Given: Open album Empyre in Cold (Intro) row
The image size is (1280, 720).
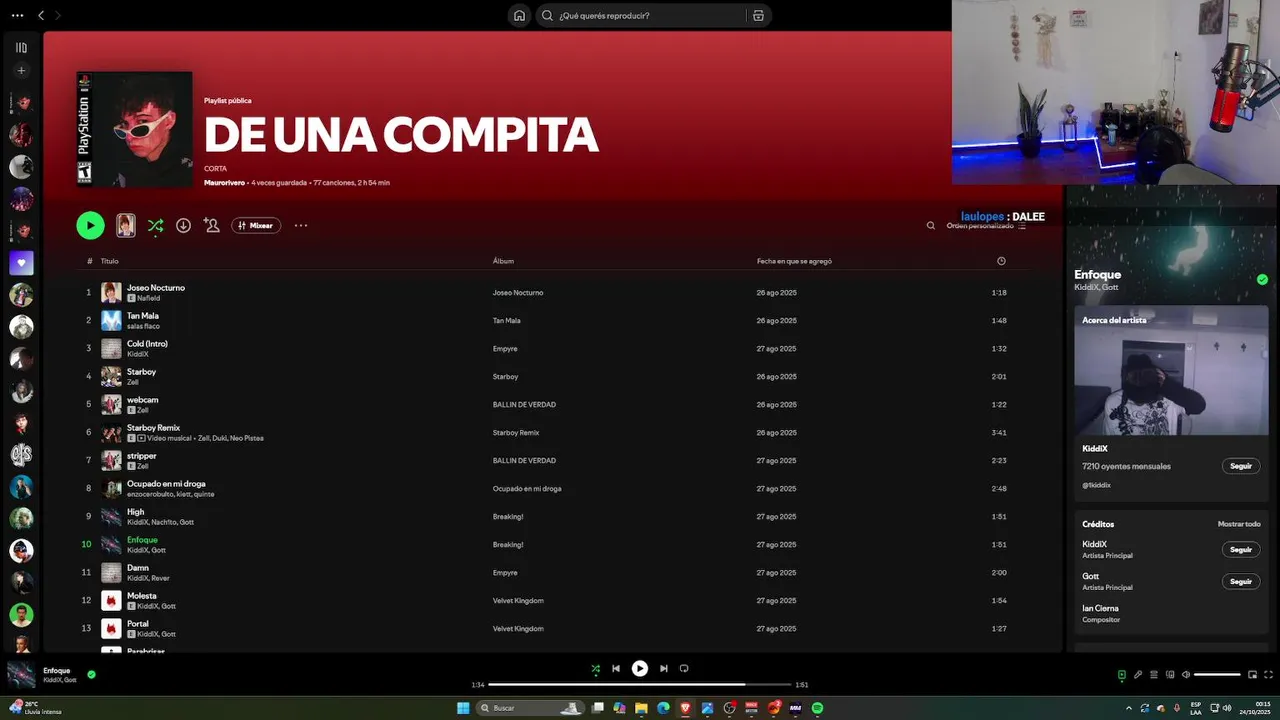Looking at the screenshot, I should click(x=505, y=349).
